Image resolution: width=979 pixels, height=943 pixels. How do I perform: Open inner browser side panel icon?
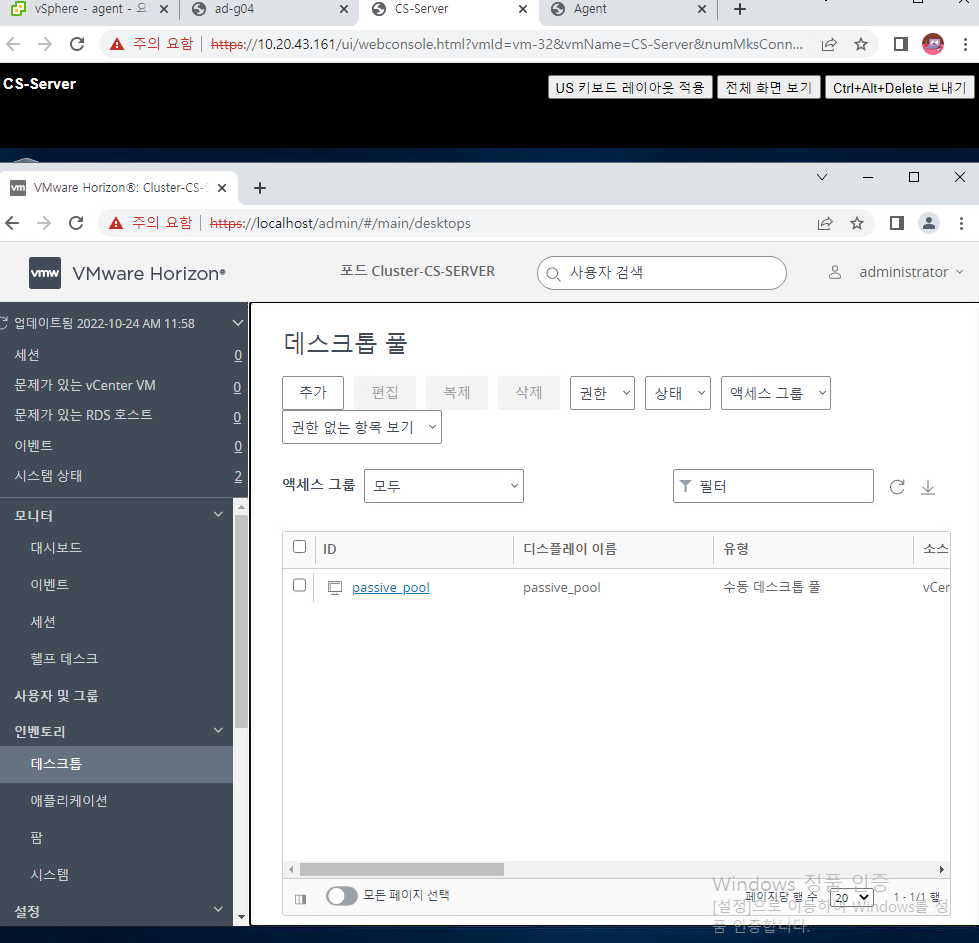[x=897, y=223]
